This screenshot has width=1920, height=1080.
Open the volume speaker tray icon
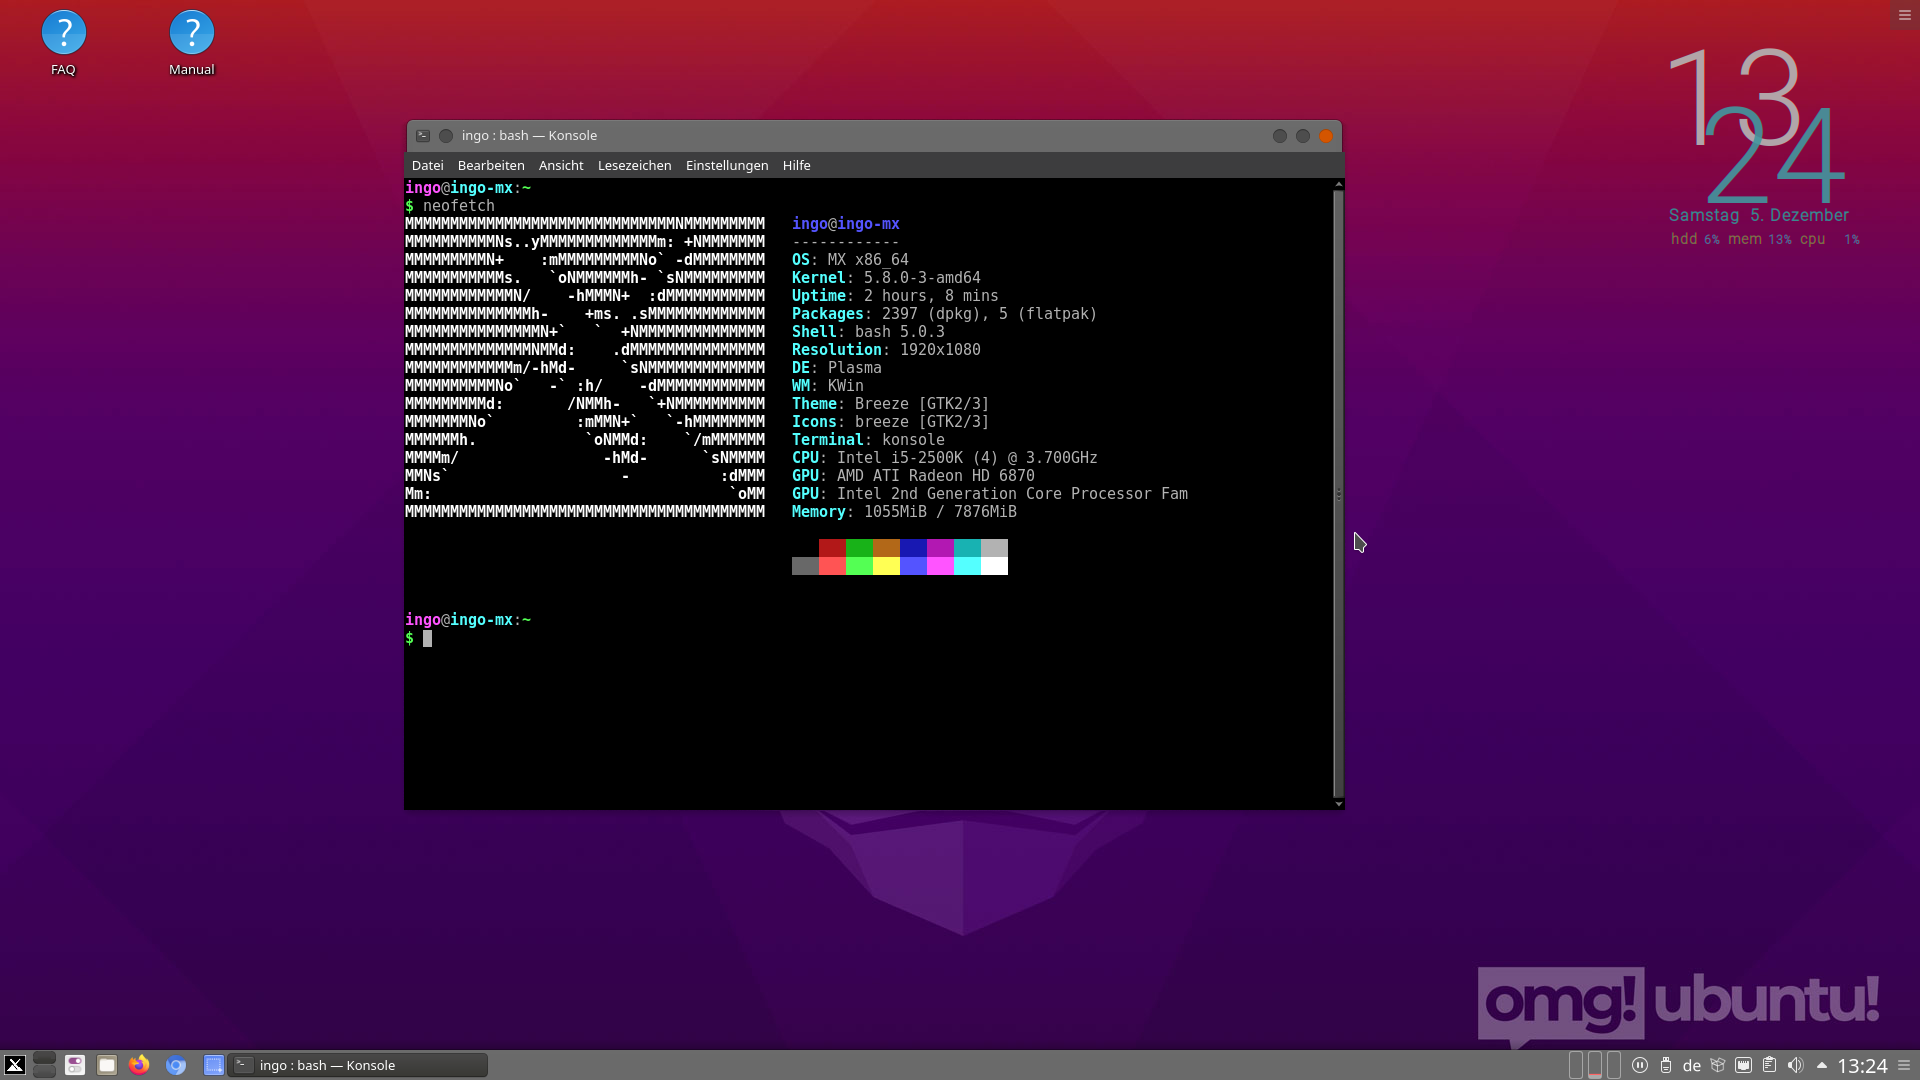[x=1795, y=1065]
